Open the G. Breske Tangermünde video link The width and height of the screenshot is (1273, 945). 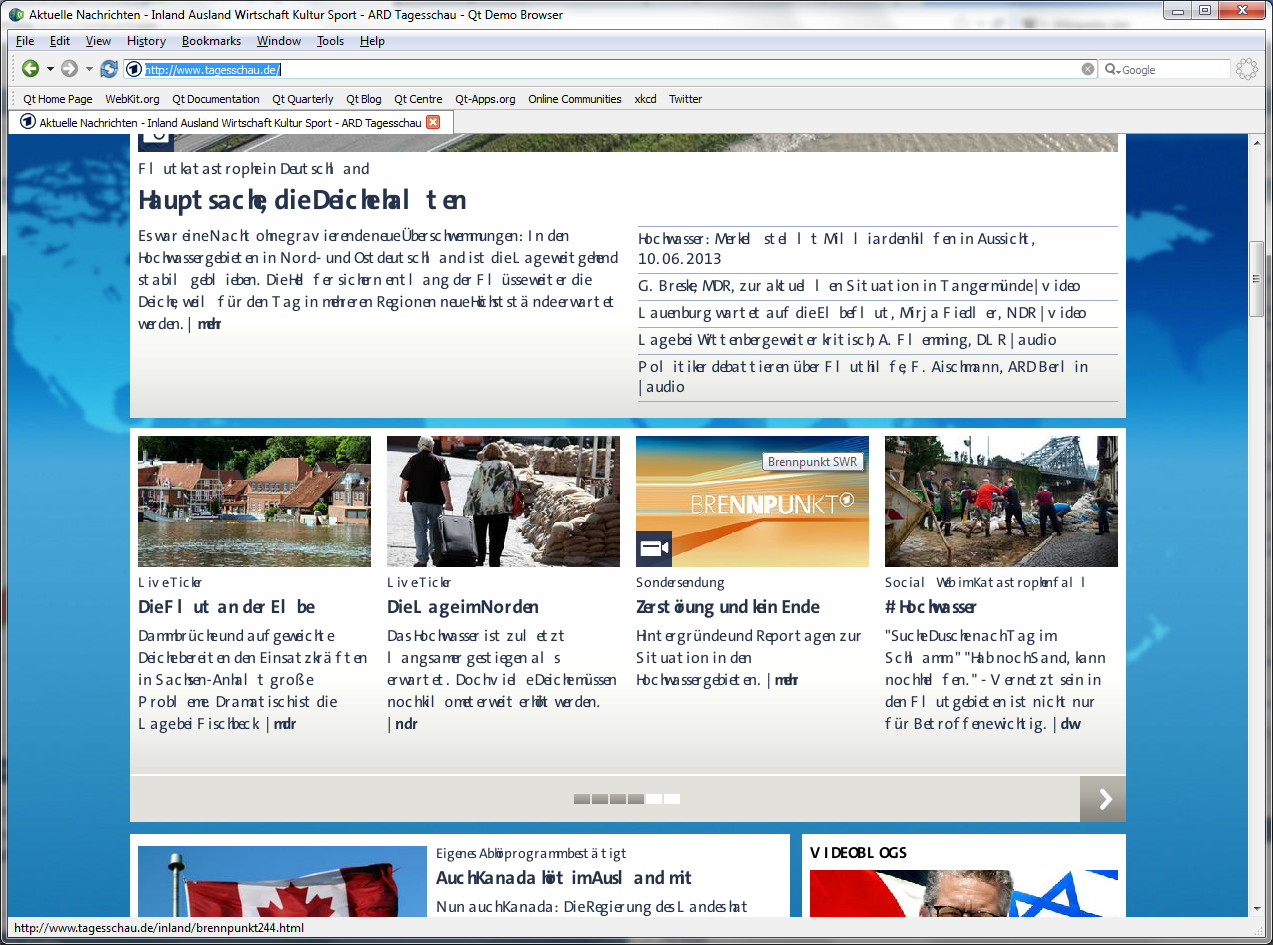click(x=859, y=286)
